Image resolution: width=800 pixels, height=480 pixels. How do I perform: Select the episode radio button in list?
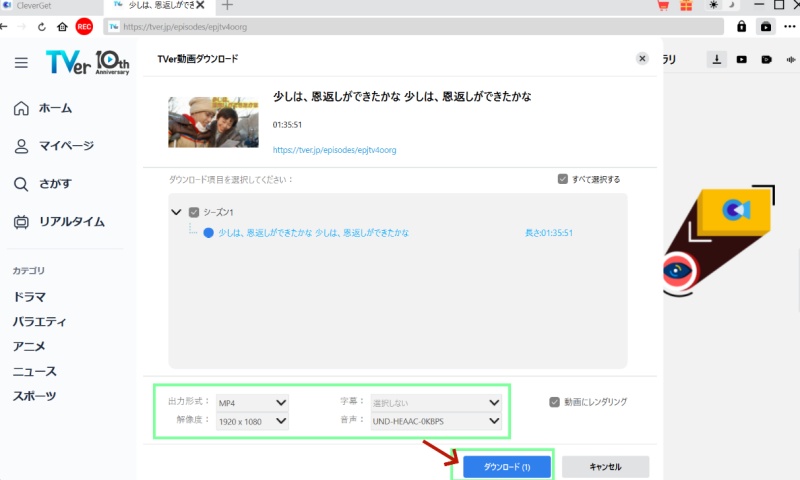(x=208, y=233)
